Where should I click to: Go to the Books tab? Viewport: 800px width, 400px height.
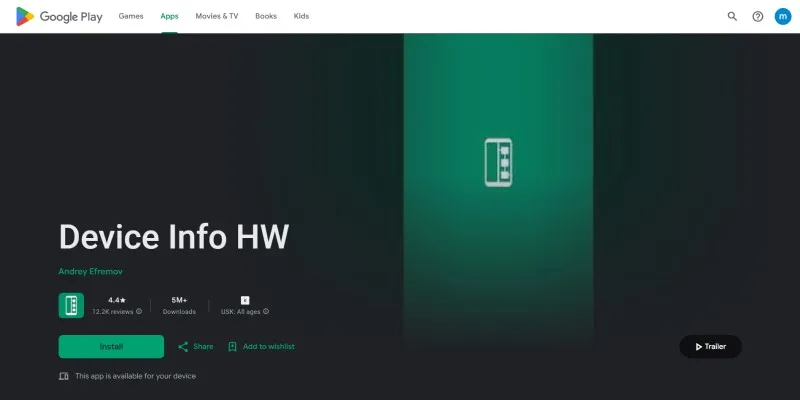(266, 16)
